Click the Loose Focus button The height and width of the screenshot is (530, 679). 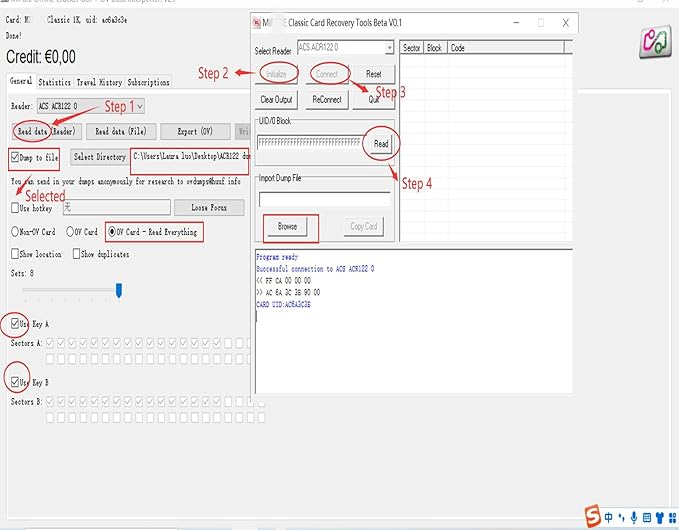209,207
